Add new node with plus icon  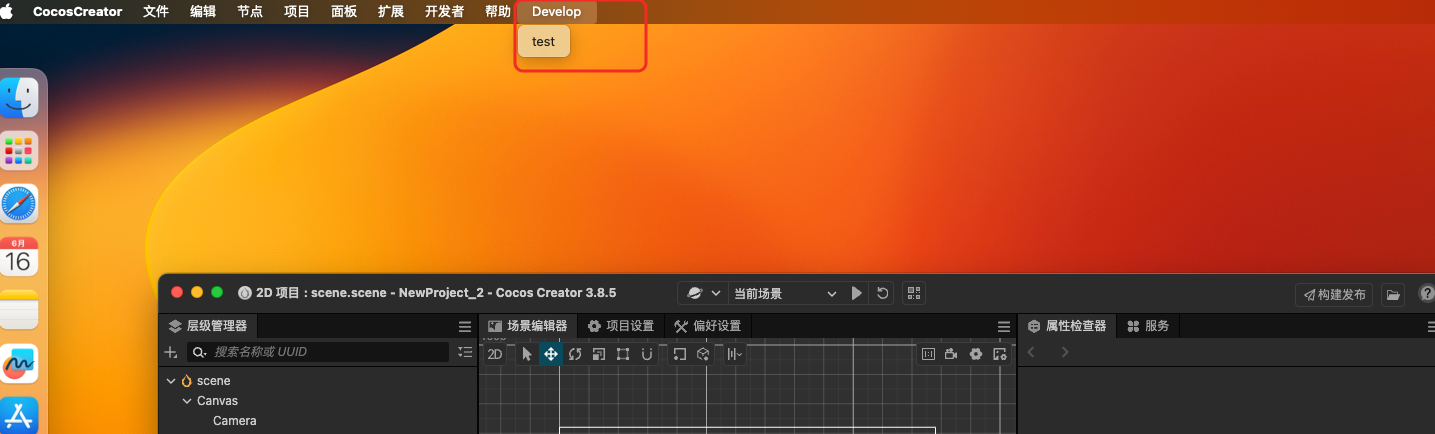point(171,352)
